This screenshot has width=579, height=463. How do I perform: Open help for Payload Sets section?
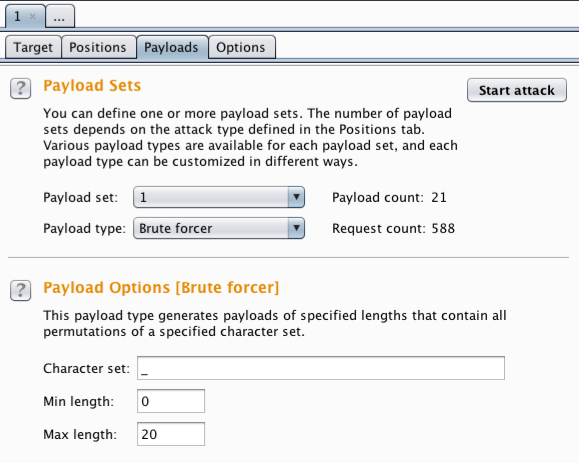click(20, 89)
